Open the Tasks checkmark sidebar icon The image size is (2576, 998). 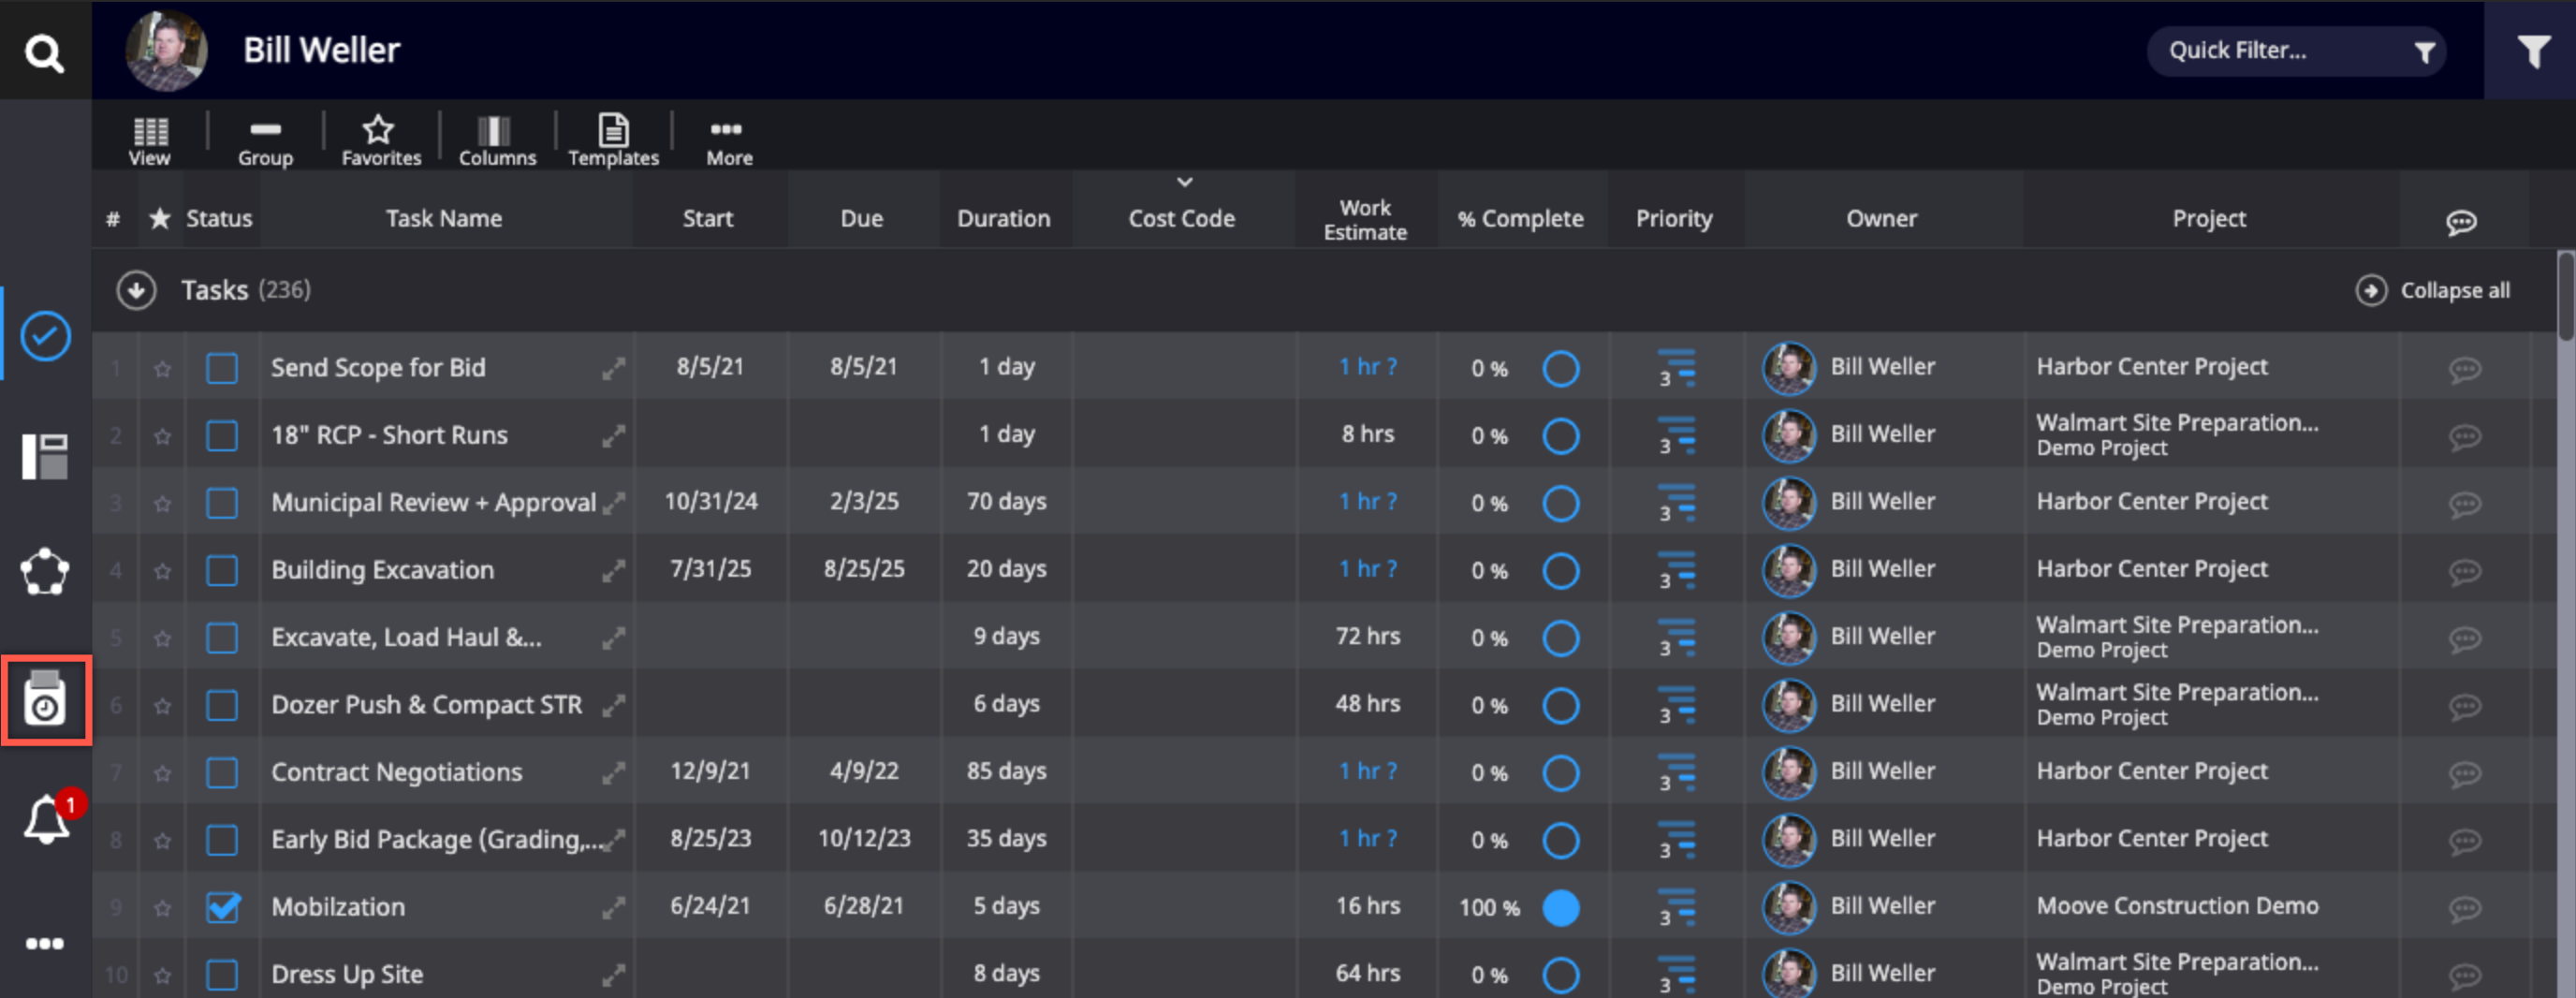point(45,335)
